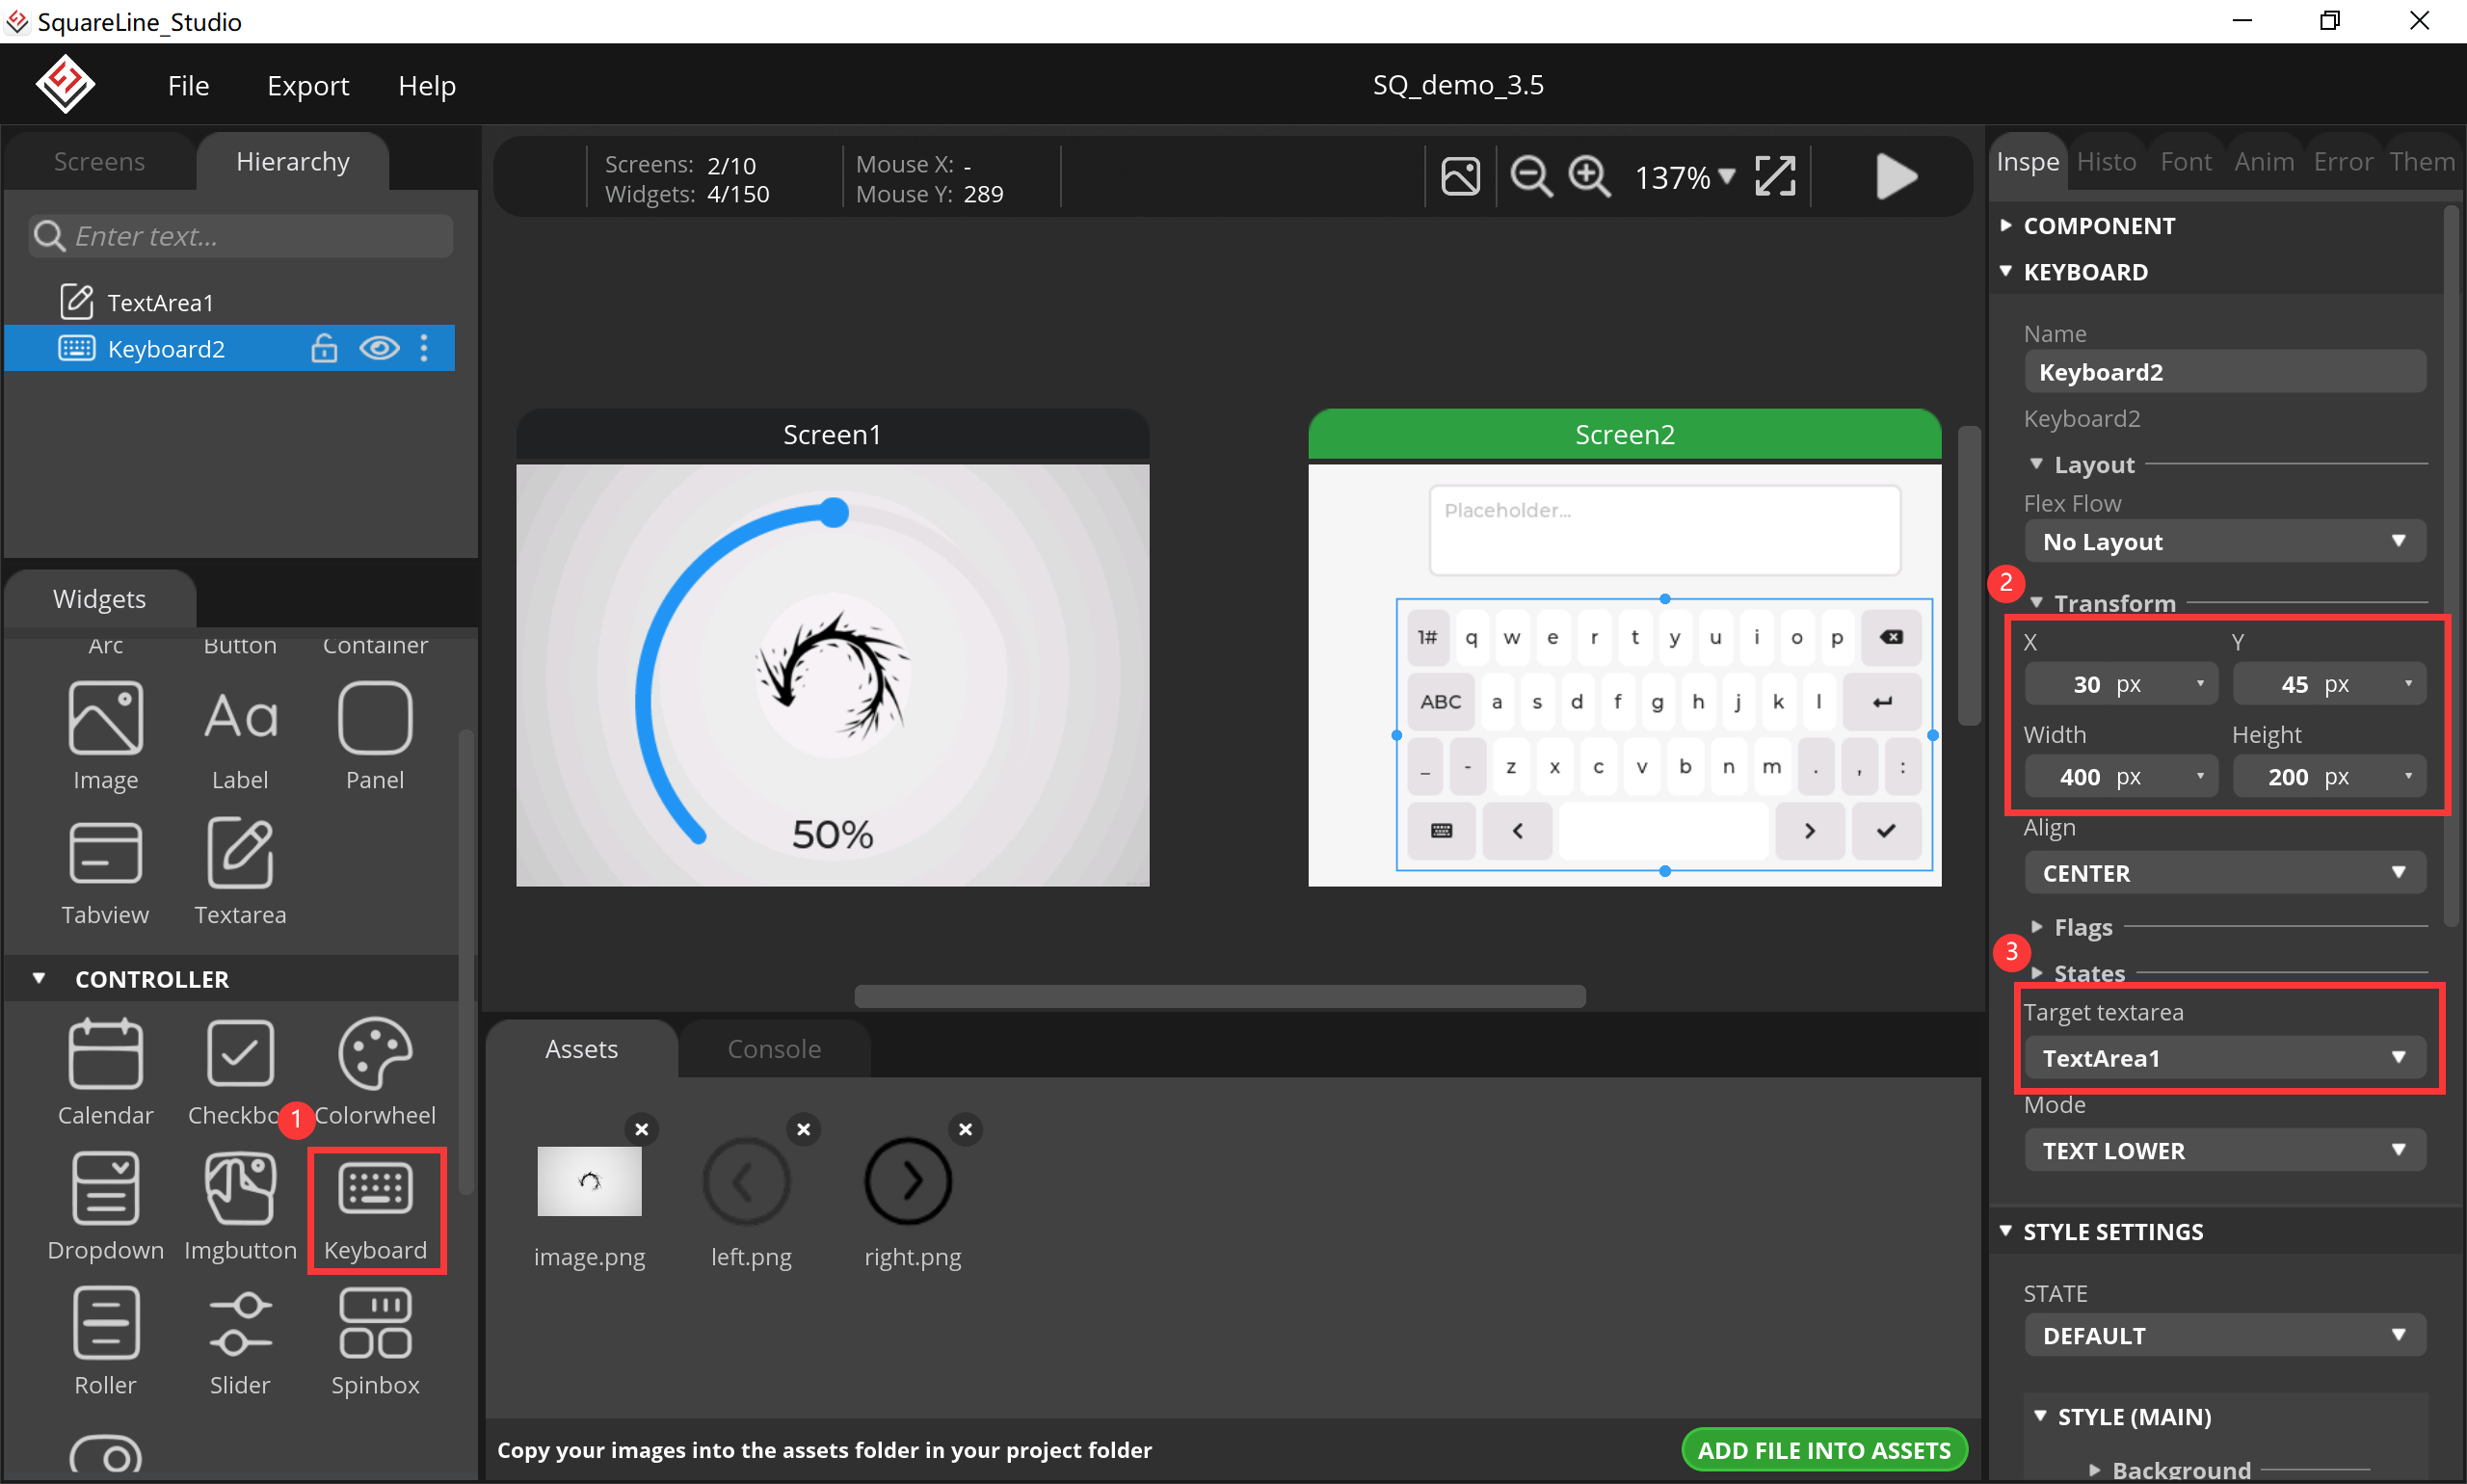The width and height of the screenshot is (2467, 1484).
Task: Click the Name field containing Keyboard2
Action: 2225,372
